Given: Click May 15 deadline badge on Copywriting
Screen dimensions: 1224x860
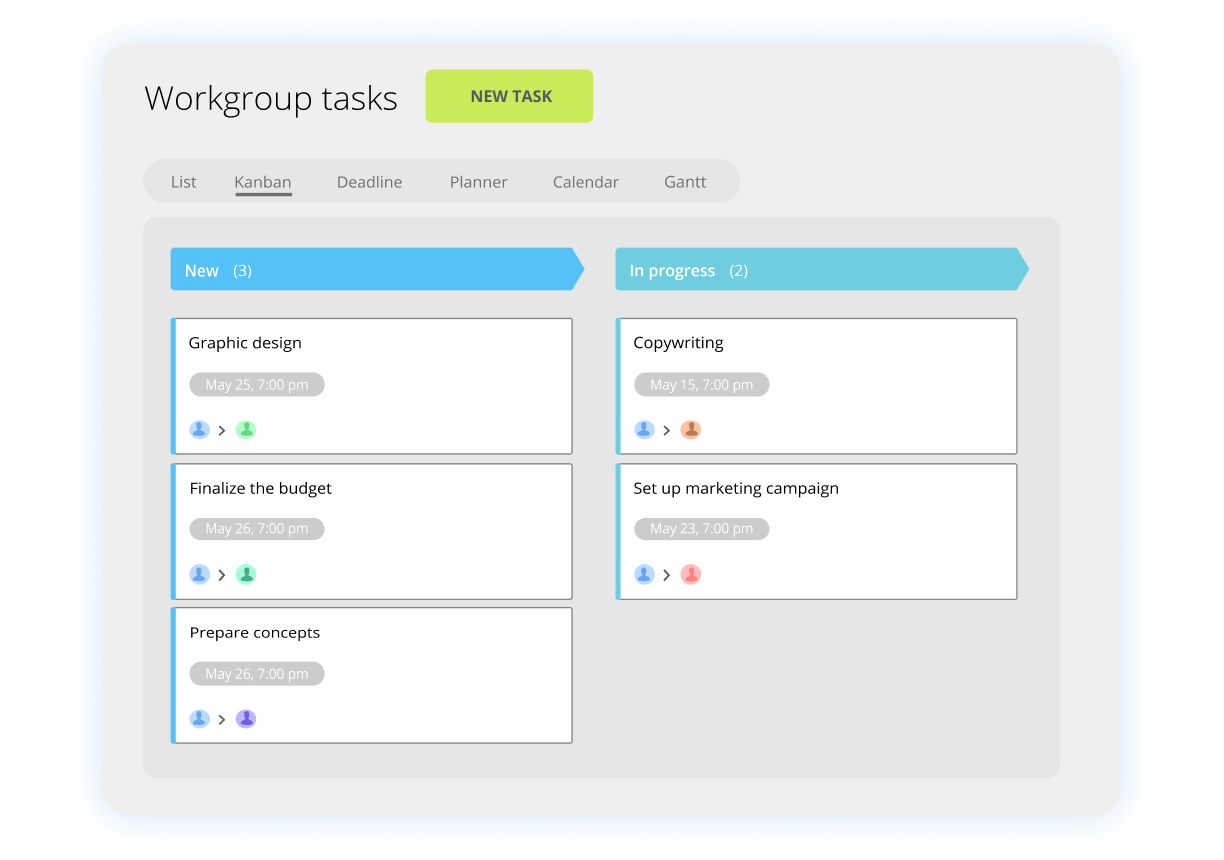Looking at the screenshot, I should (701, 385).
